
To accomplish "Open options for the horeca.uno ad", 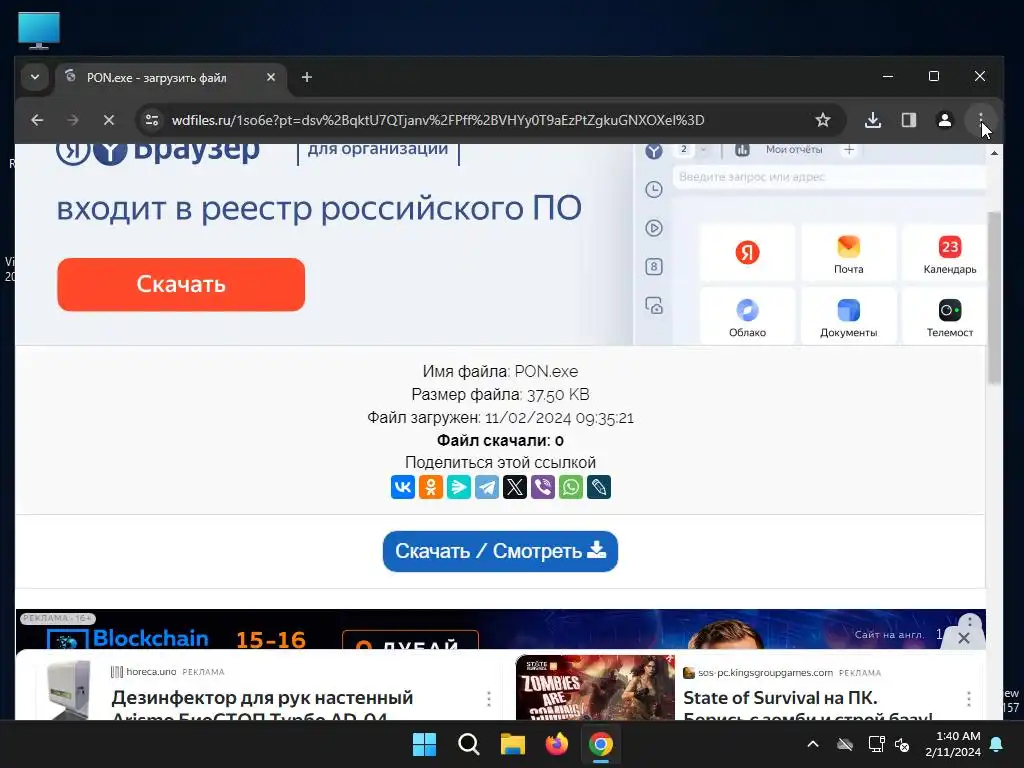I will pos(488,699).
